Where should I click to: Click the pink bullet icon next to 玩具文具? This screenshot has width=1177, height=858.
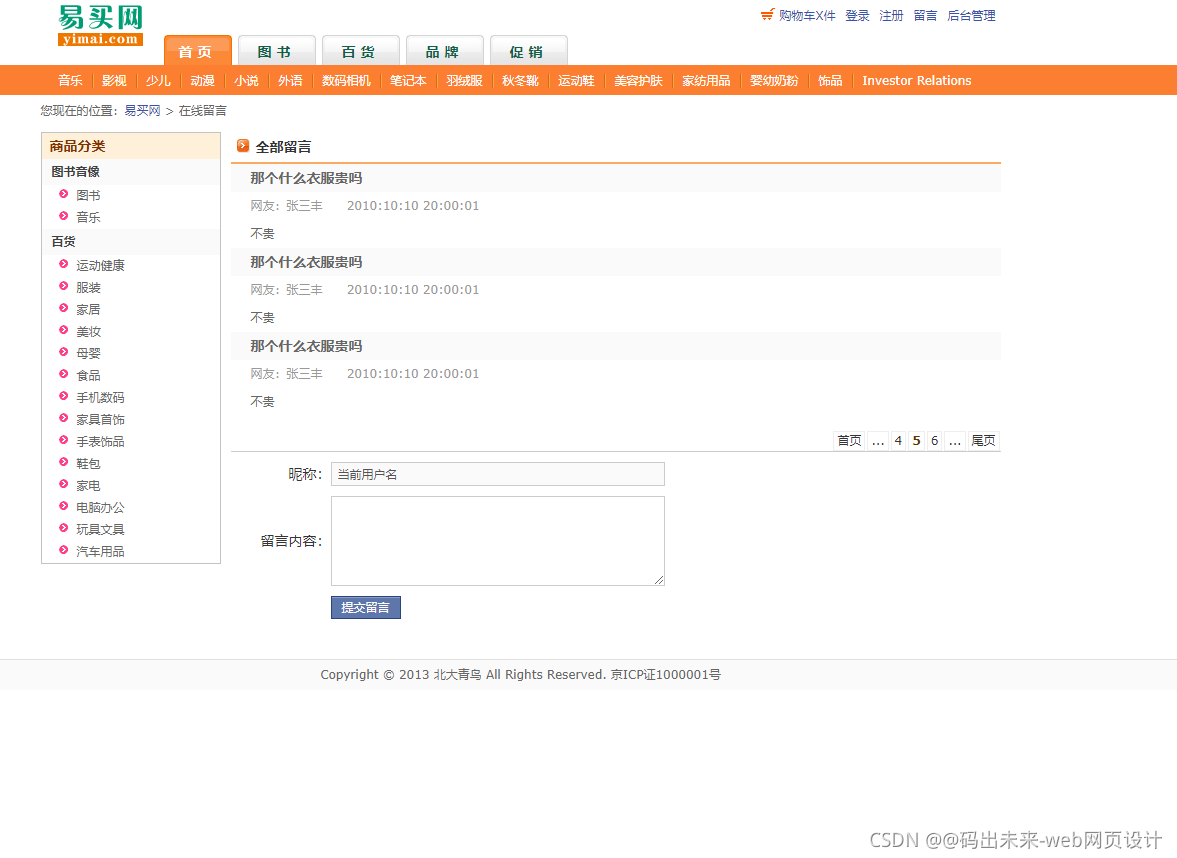click(64, 528)
